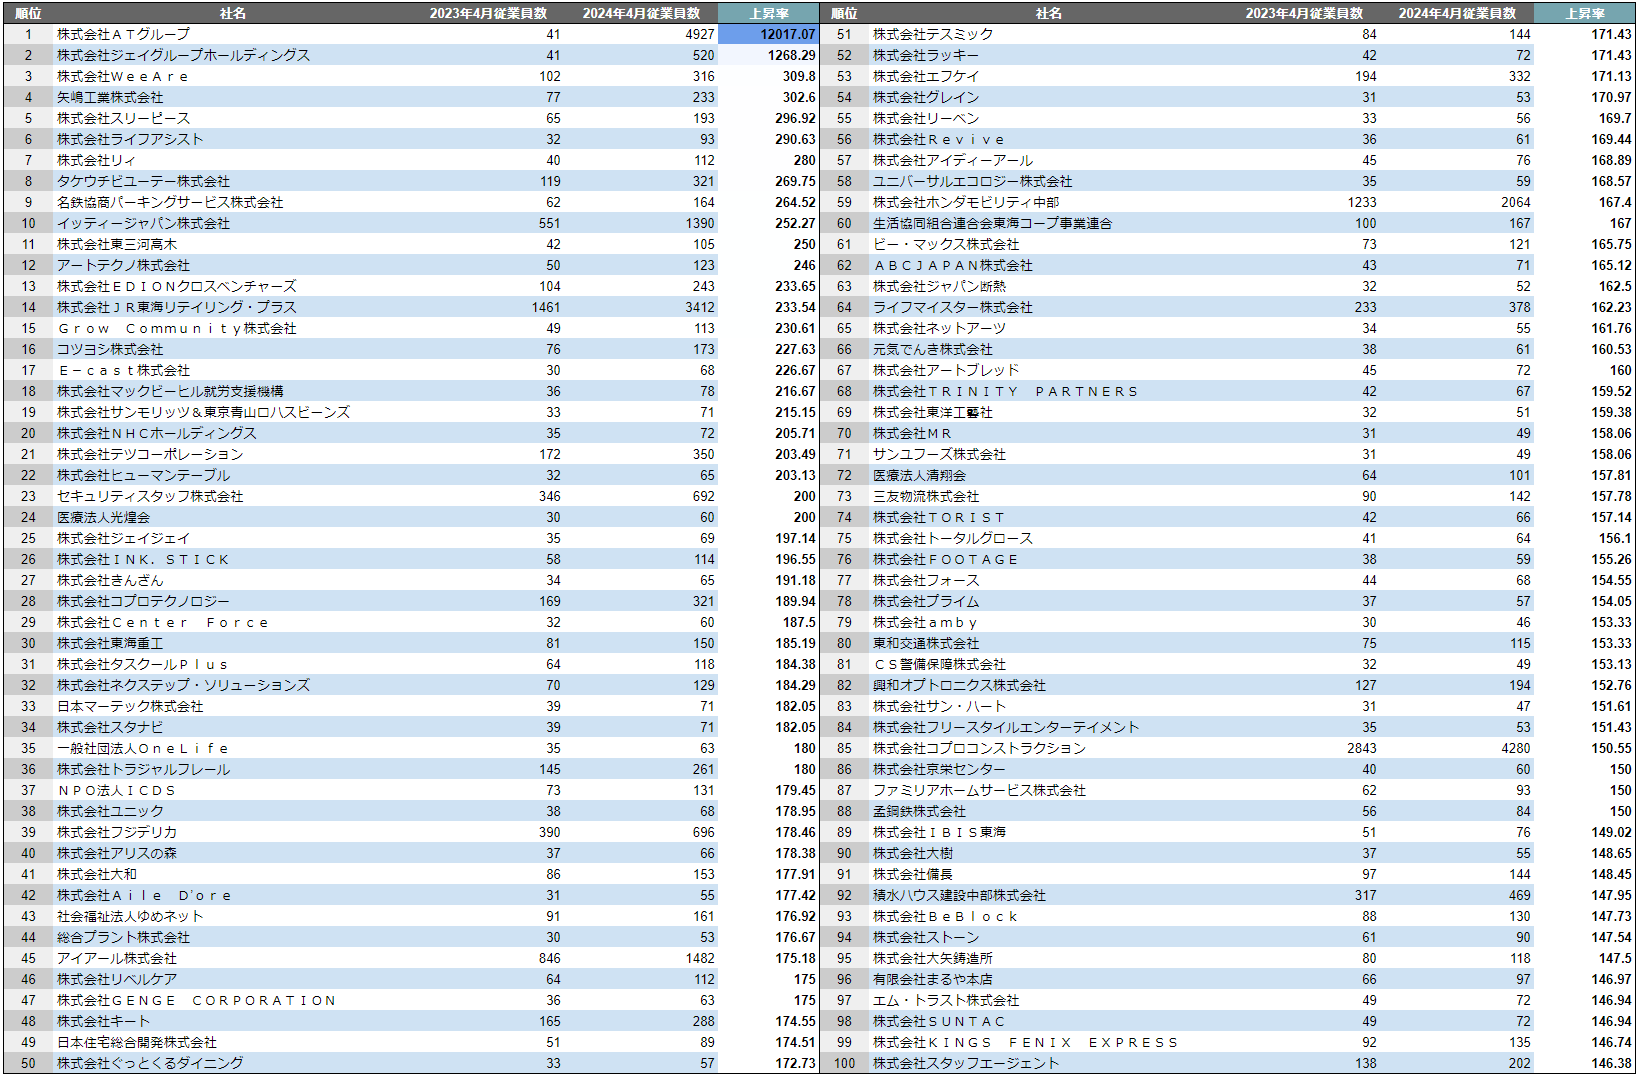Select the cell 株式会社トータルグロース
1637x1075 pixels.
pyautogui.click(x=953, y=538)
